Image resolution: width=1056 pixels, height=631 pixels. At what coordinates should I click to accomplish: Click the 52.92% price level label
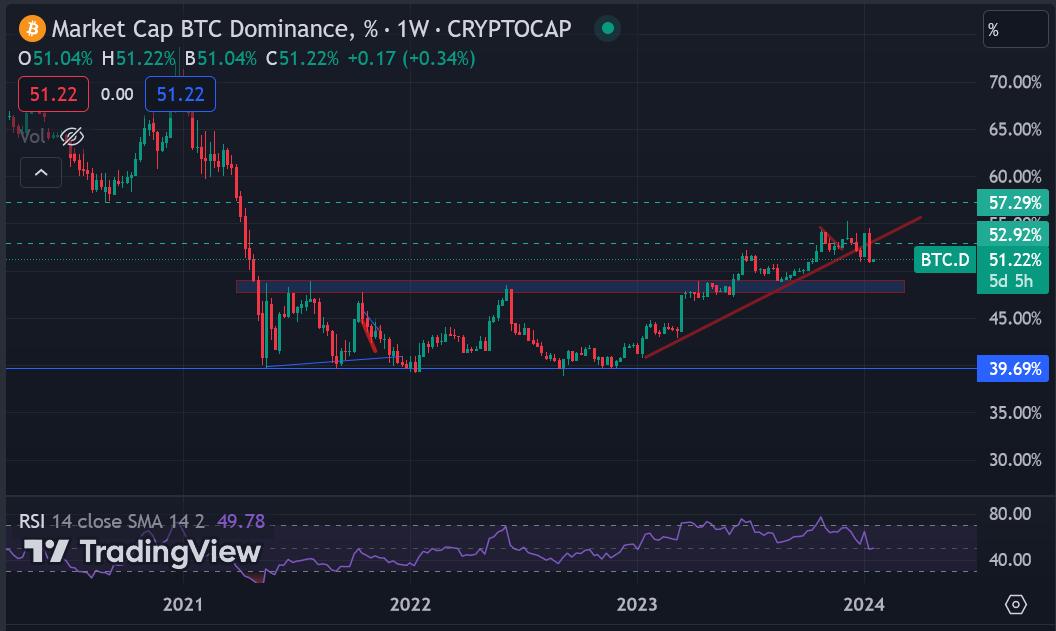click(x=1013, y=234)
